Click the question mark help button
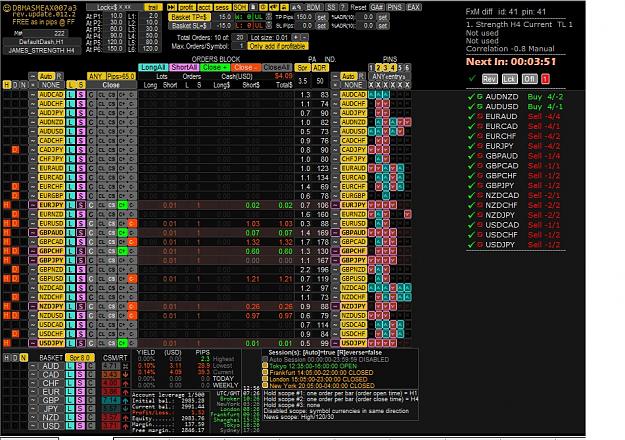 tap(343, 7)
